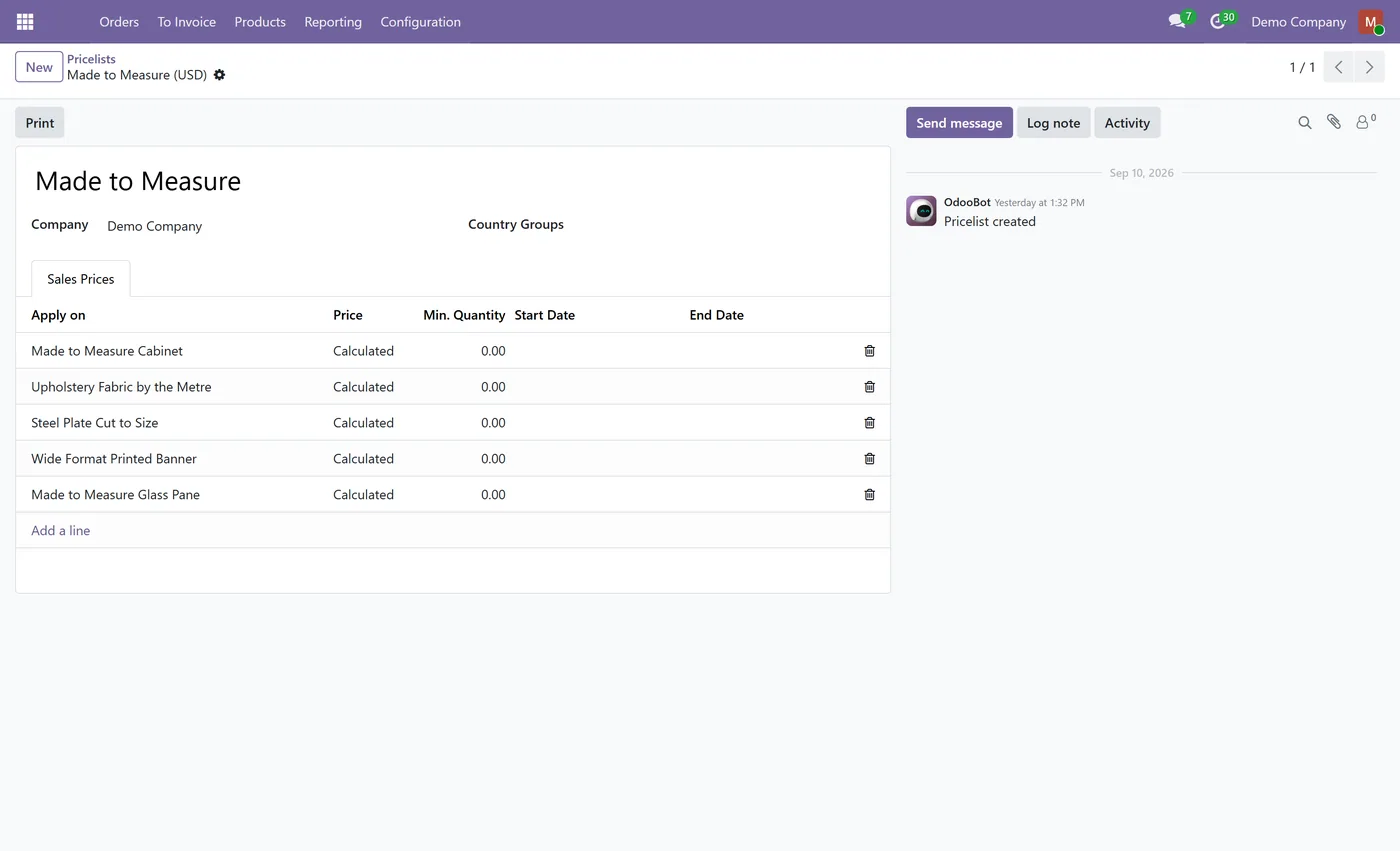Follow the Pricelists breadcrumb link

tap(91, 59)
